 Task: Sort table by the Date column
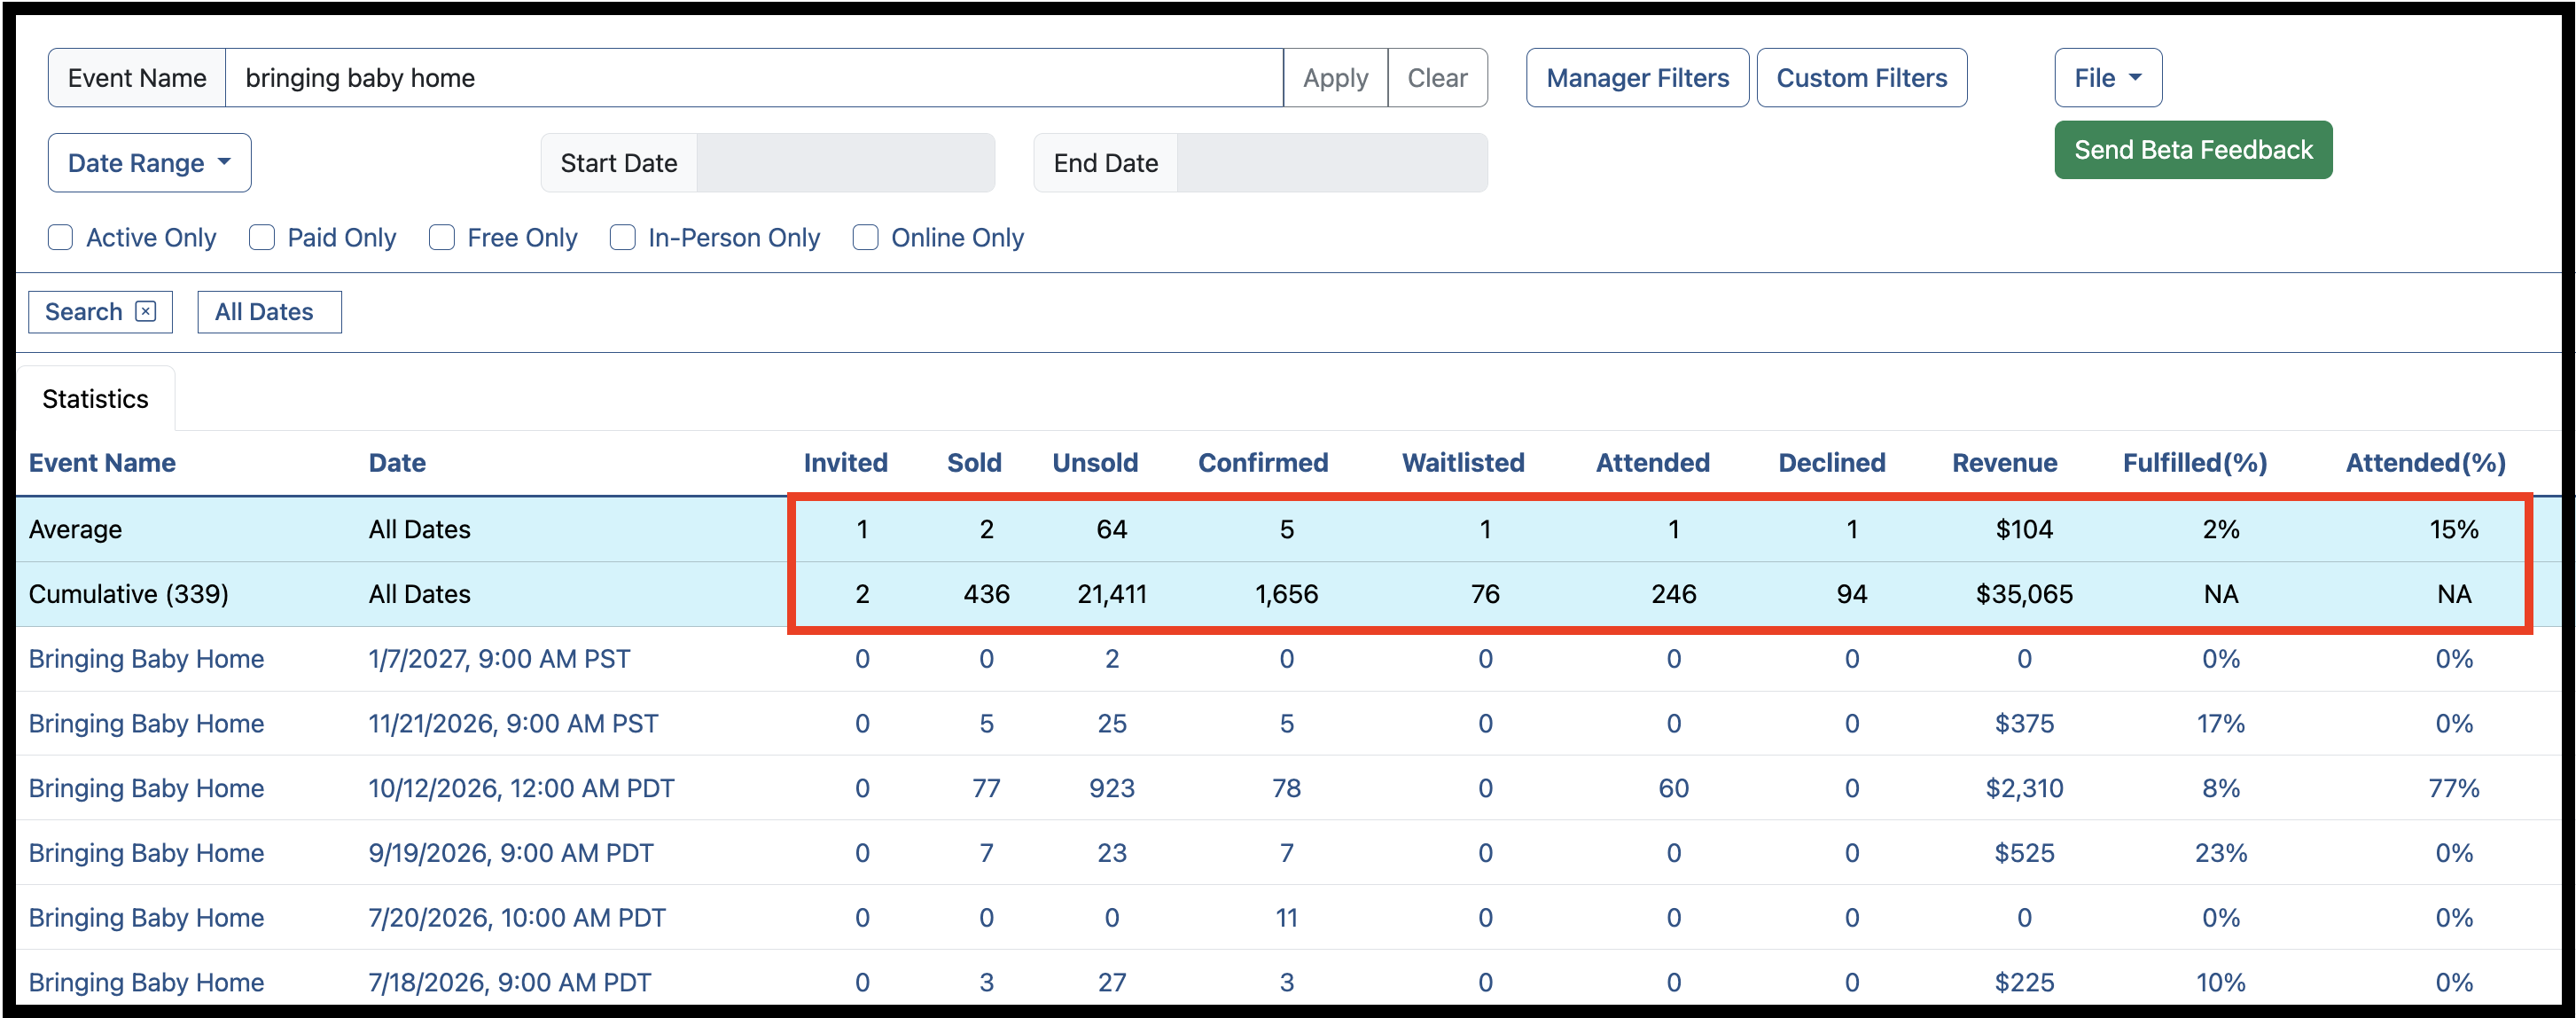coord(397,462)
